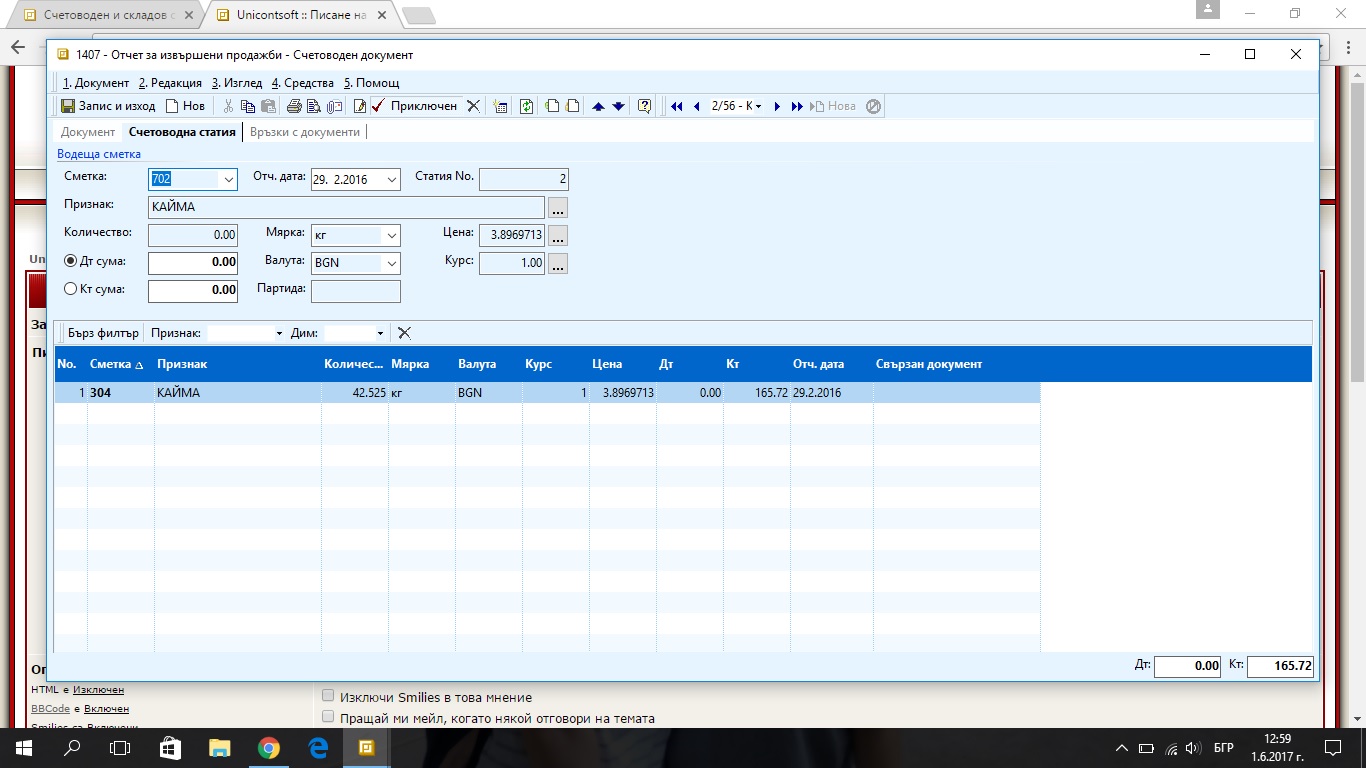The image size is (1366, 768).
Task: Click the calculator-sheet icon in toolbar
Action: 501,106
